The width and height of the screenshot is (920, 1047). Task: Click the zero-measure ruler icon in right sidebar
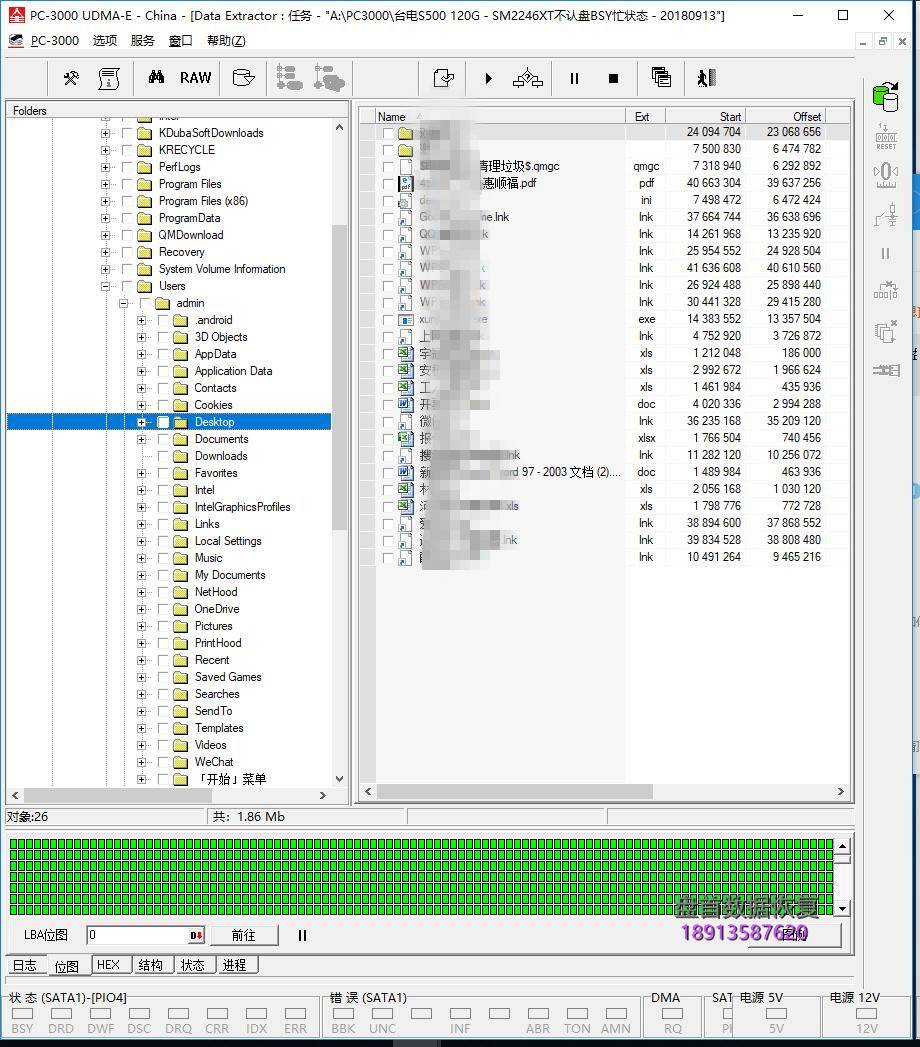pyautogui.click(x=886, y=175)
